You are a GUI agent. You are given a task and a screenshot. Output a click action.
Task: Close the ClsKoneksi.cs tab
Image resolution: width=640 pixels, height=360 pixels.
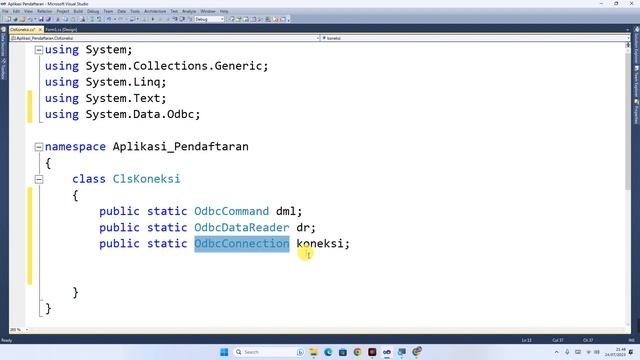(x=40, y=30)
